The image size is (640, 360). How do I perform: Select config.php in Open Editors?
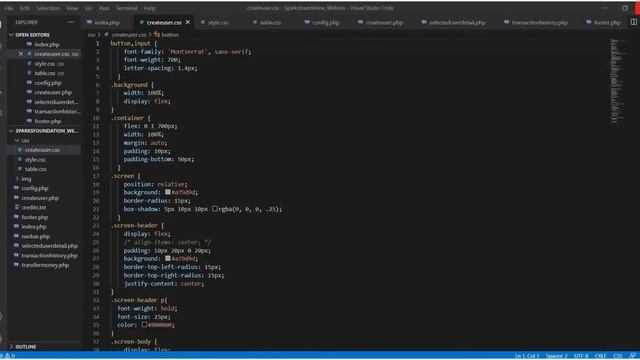pyautogui.click(x=48, y=83)
